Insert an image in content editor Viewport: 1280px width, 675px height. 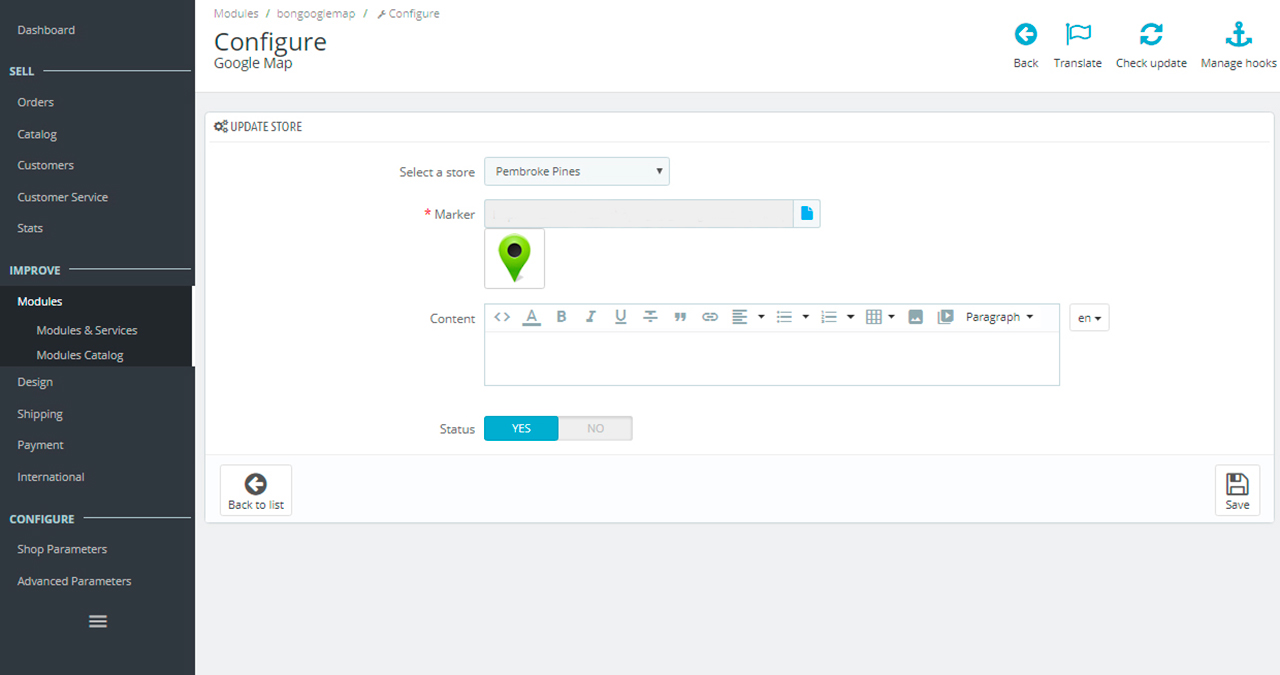pos(915,317)
